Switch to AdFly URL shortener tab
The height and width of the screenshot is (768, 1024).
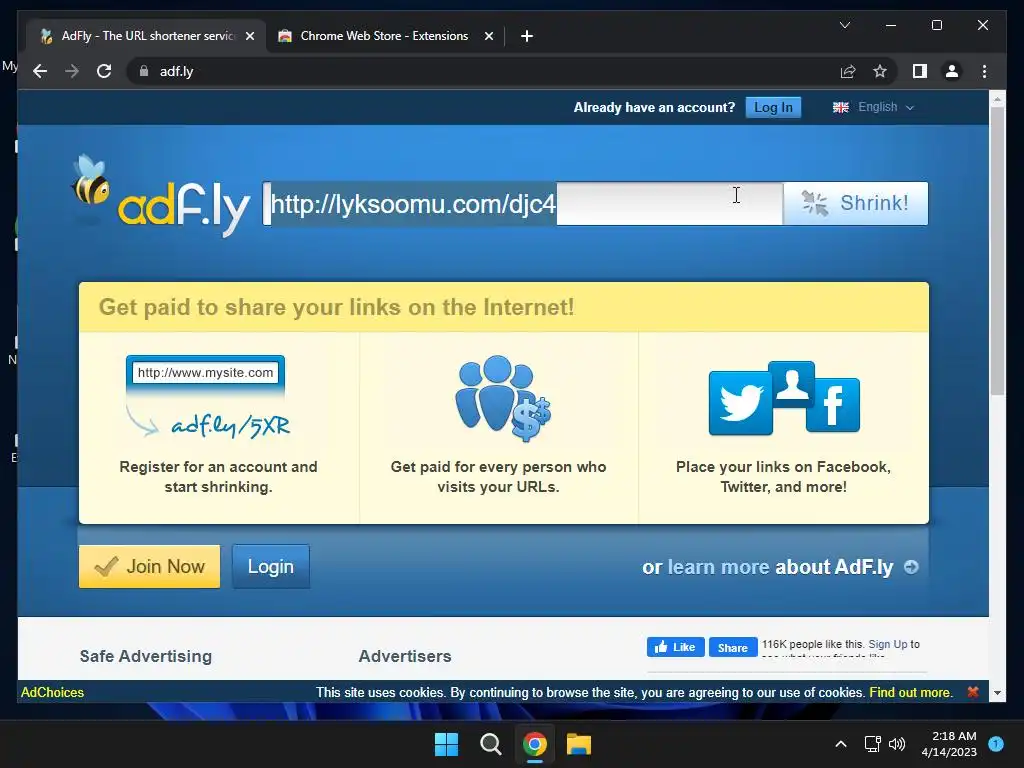coord(146,36)
